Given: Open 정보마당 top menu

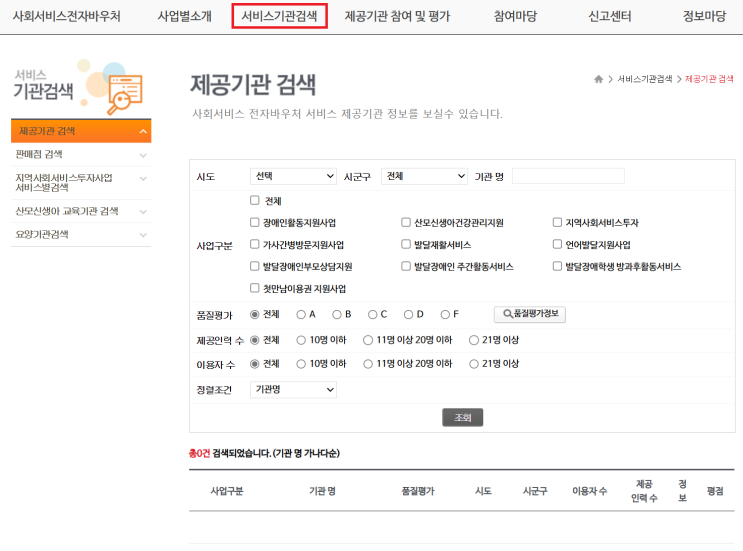Looking at the screenshot, I should [704, 16].
